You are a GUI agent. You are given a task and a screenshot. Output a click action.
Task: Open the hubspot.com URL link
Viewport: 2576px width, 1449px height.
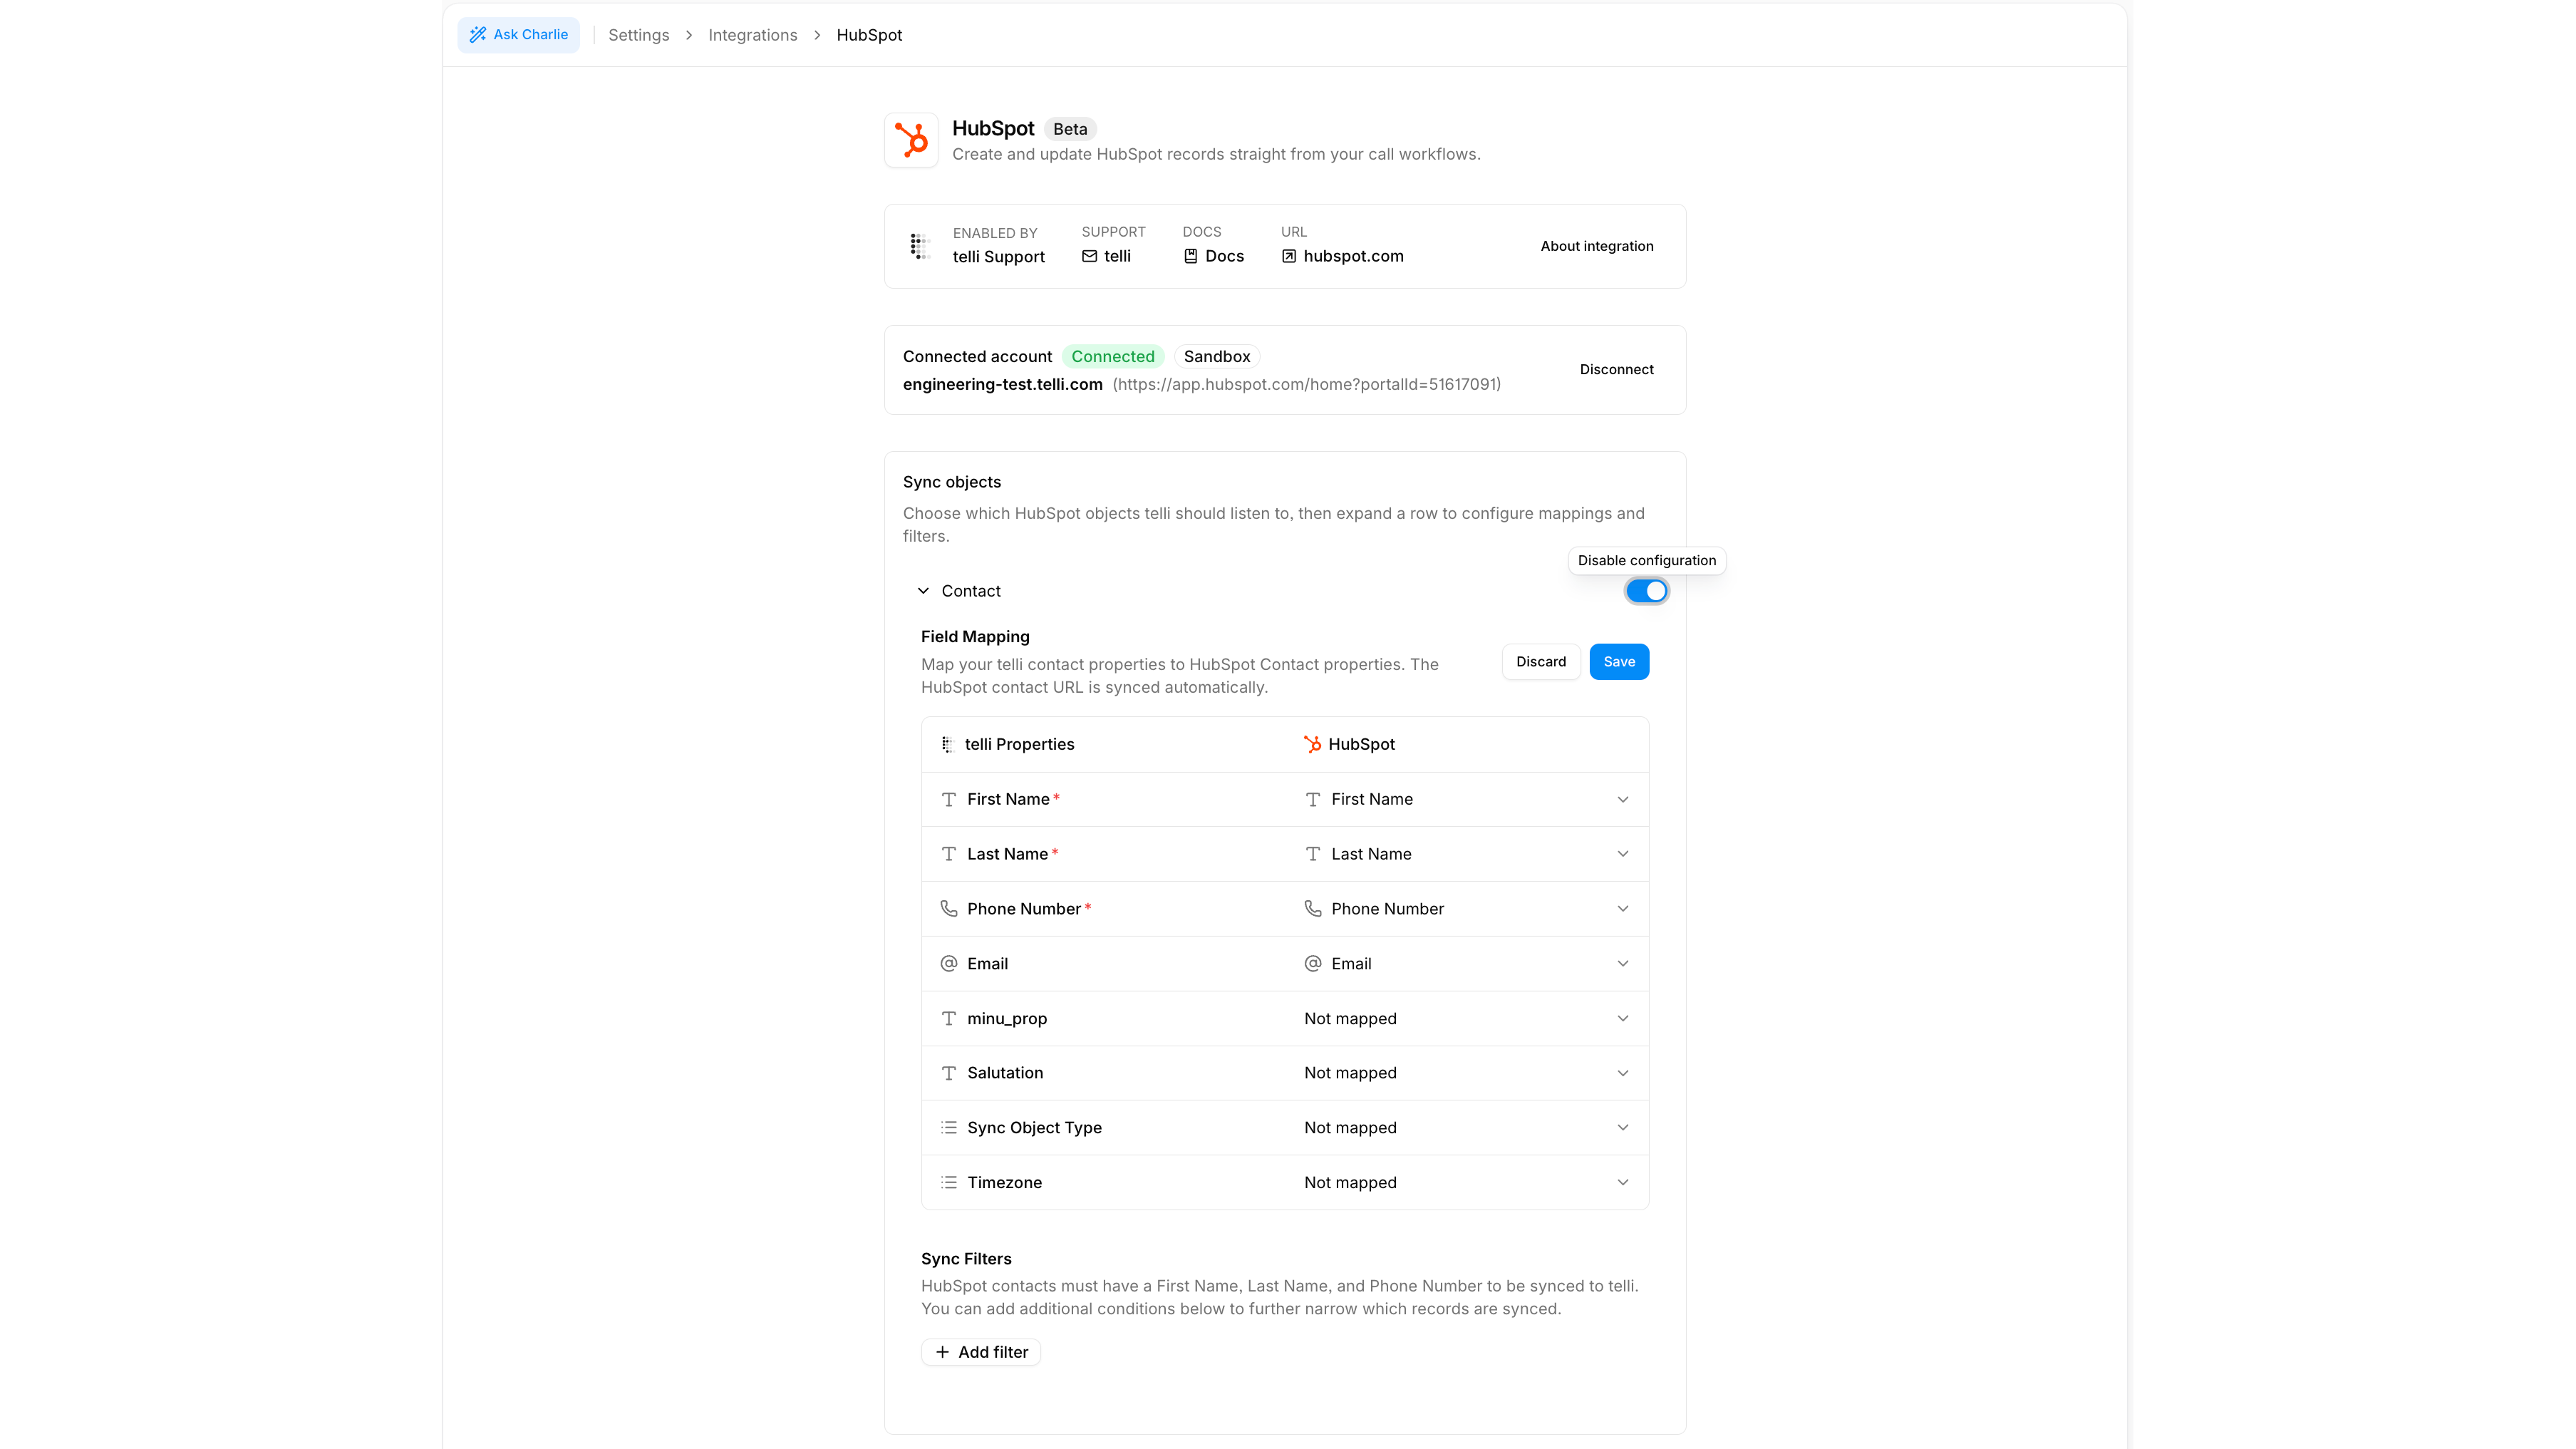[x=1342, y=256]
